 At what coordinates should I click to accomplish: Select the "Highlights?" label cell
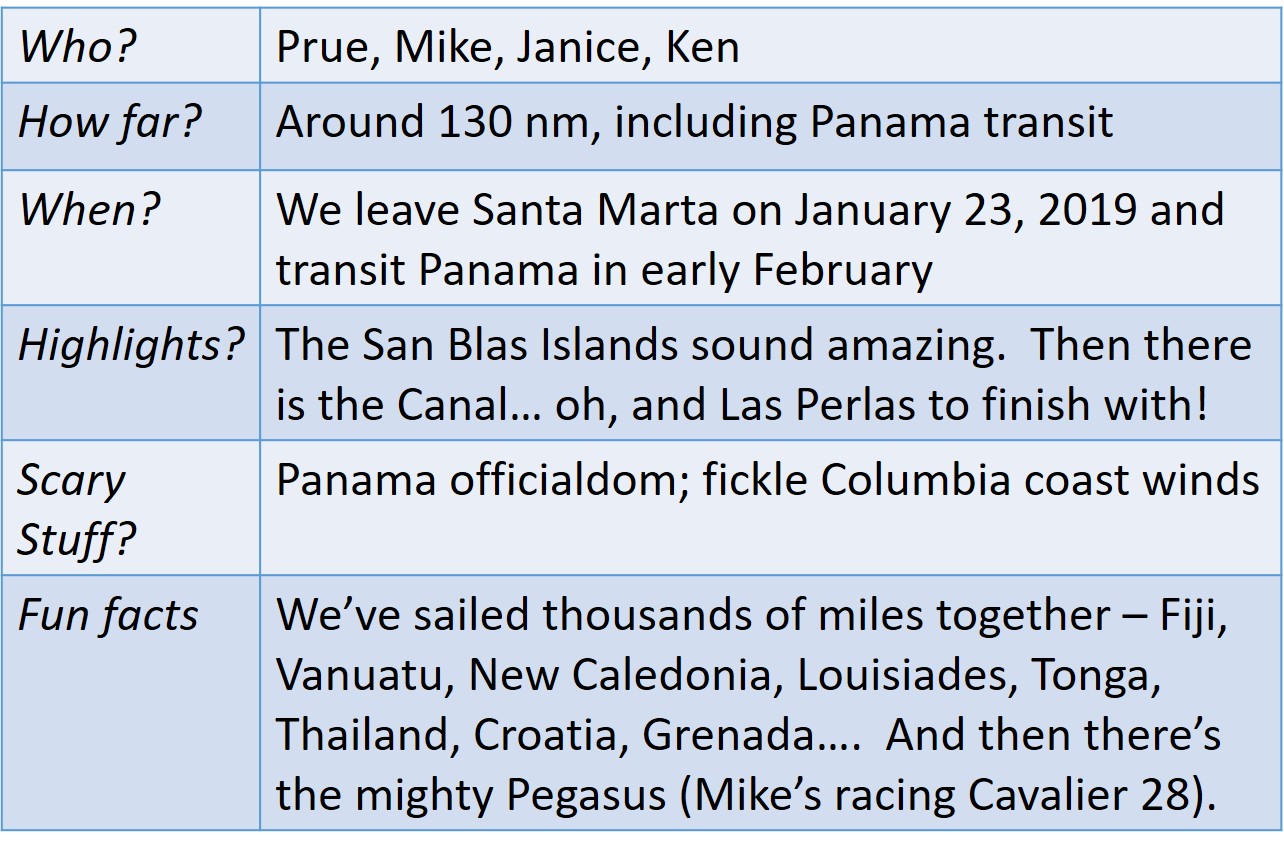coord(131,345)
